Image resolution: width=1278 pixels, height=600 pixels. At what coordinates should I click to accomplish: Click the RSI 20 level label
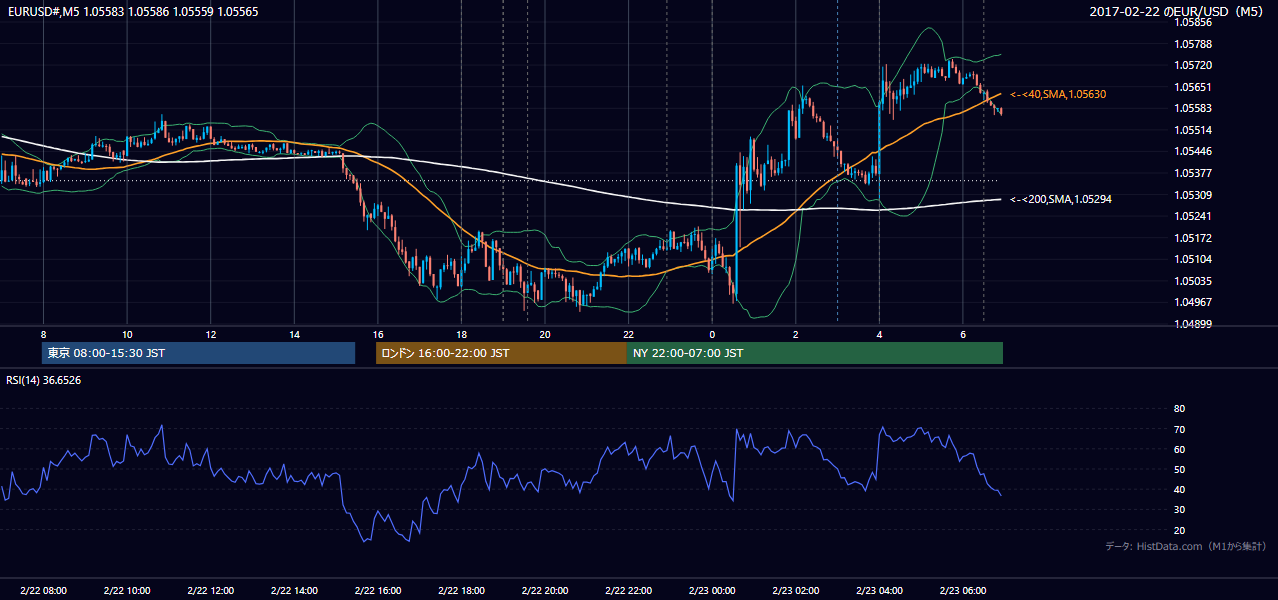click(x=1179, y=530)
